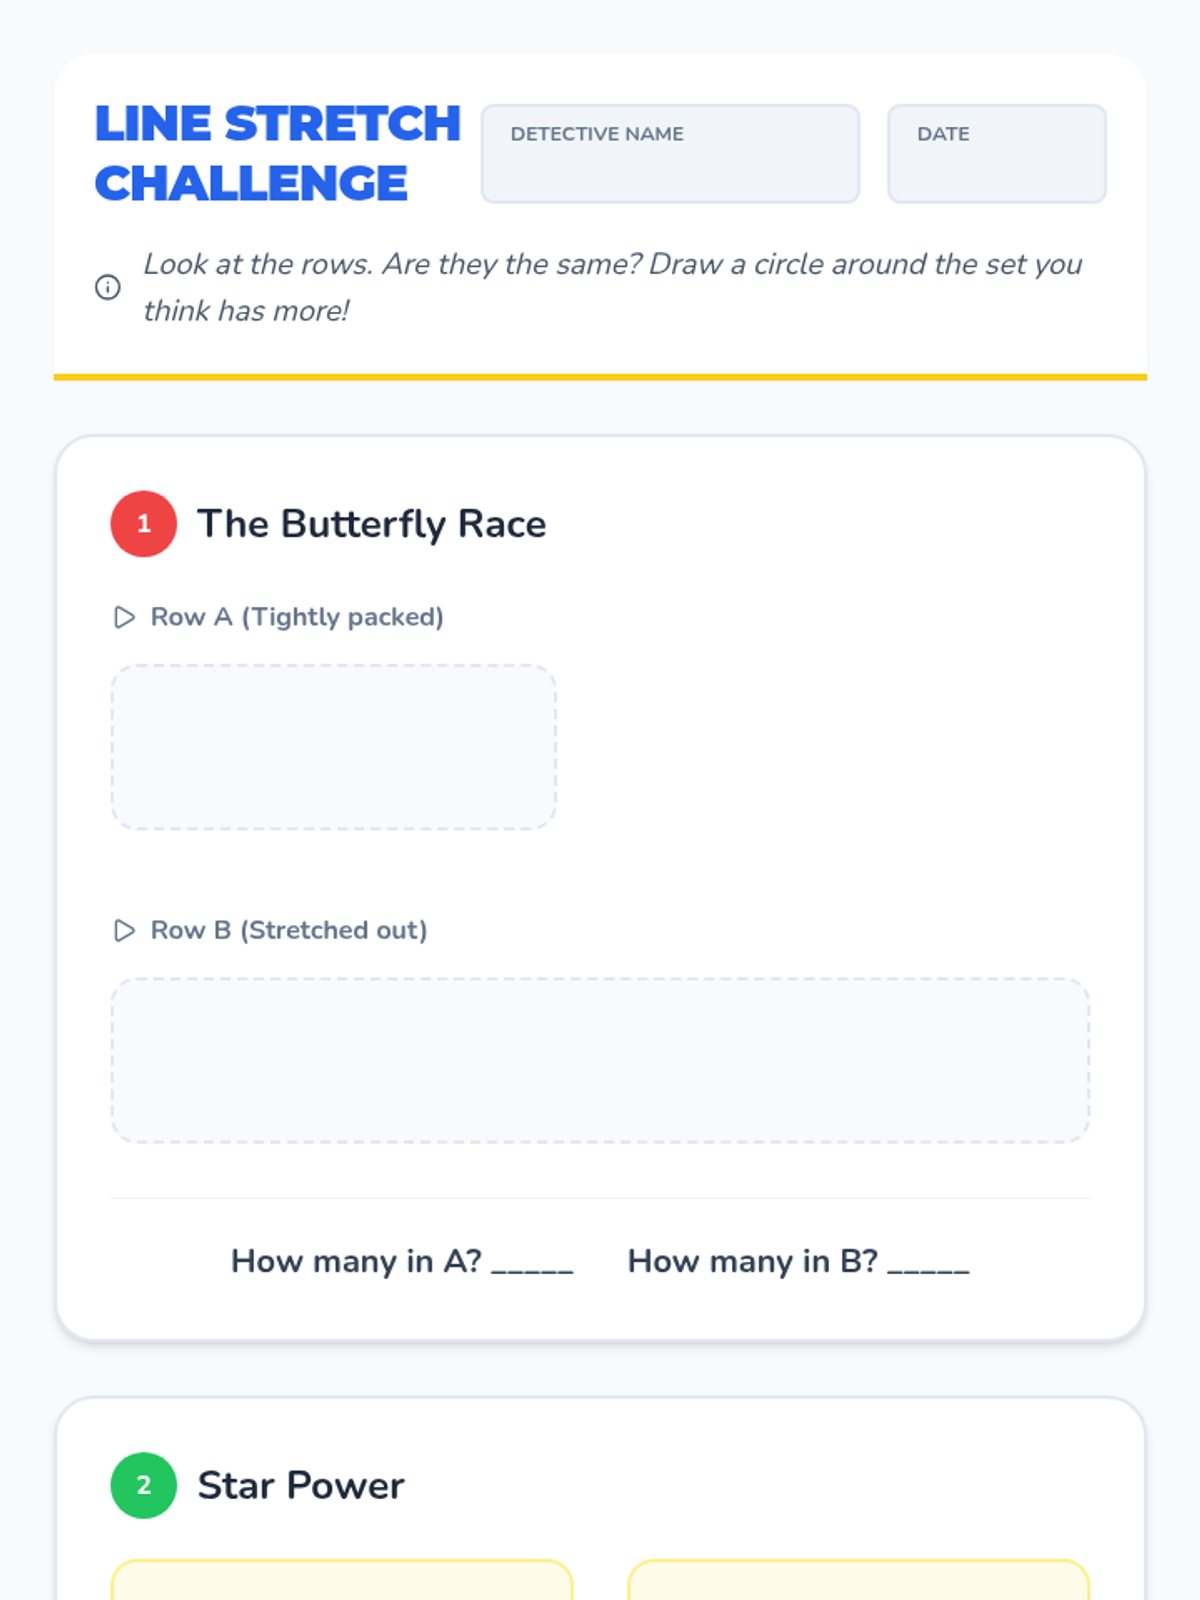Click the Row A tightly packed dashed box
Image resolution: width=1200 pixels, height=1600 pixels.
point(333,747)
